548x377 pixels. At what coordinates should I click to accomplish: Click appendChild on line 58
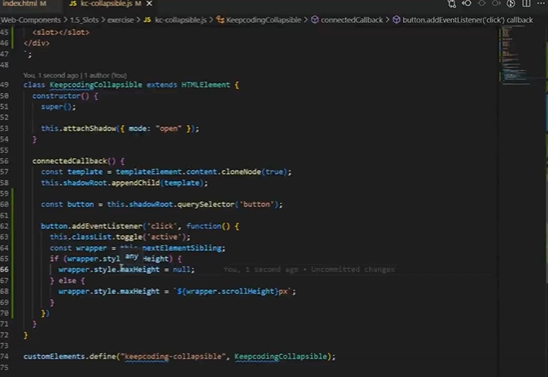click(136, 183)
